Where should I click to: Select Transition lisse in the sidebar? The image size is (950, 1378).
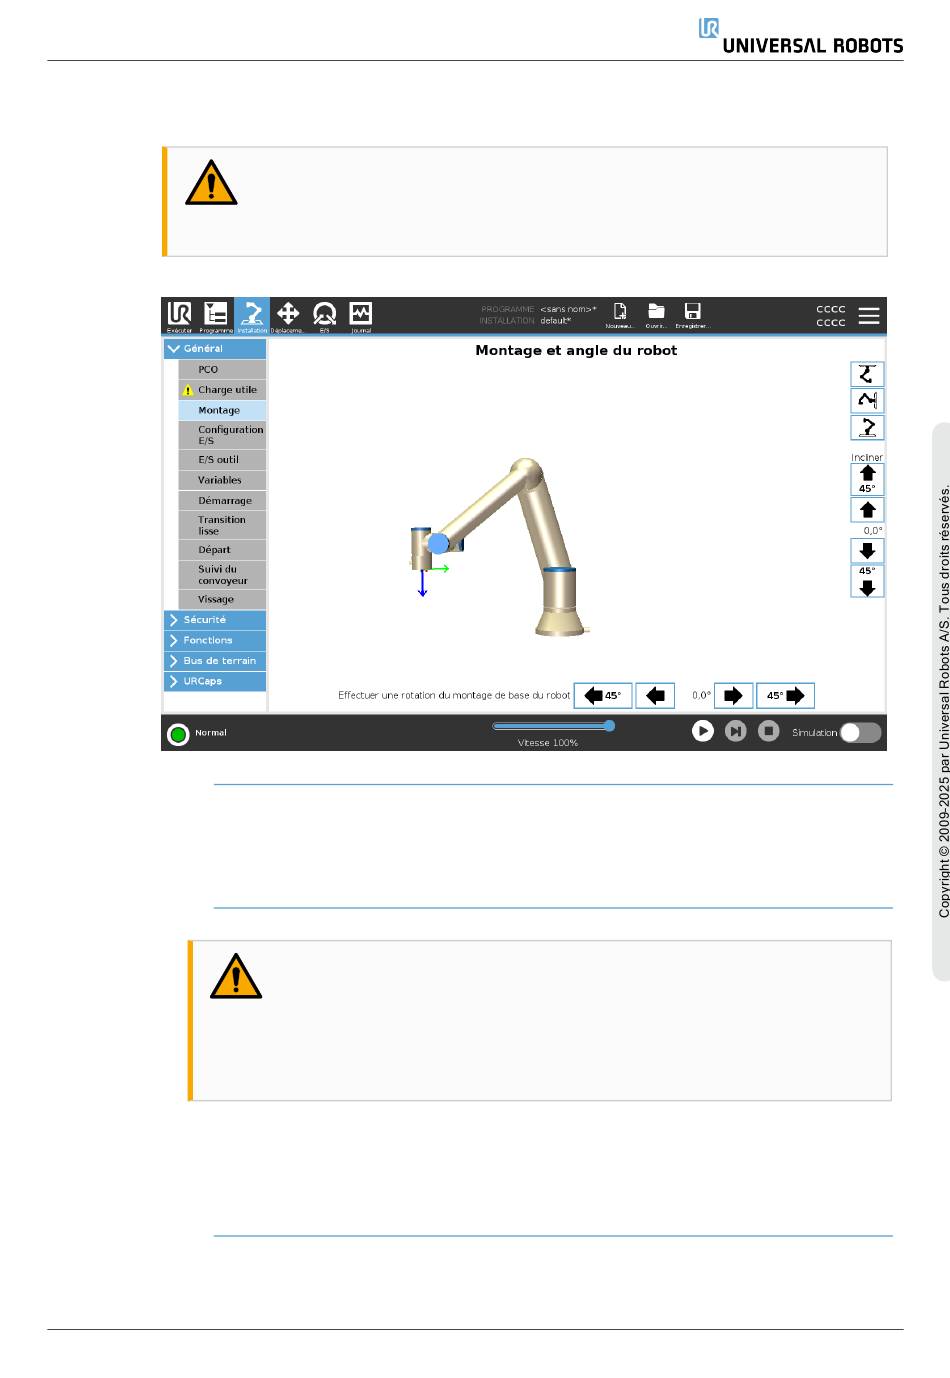(222, 525)
